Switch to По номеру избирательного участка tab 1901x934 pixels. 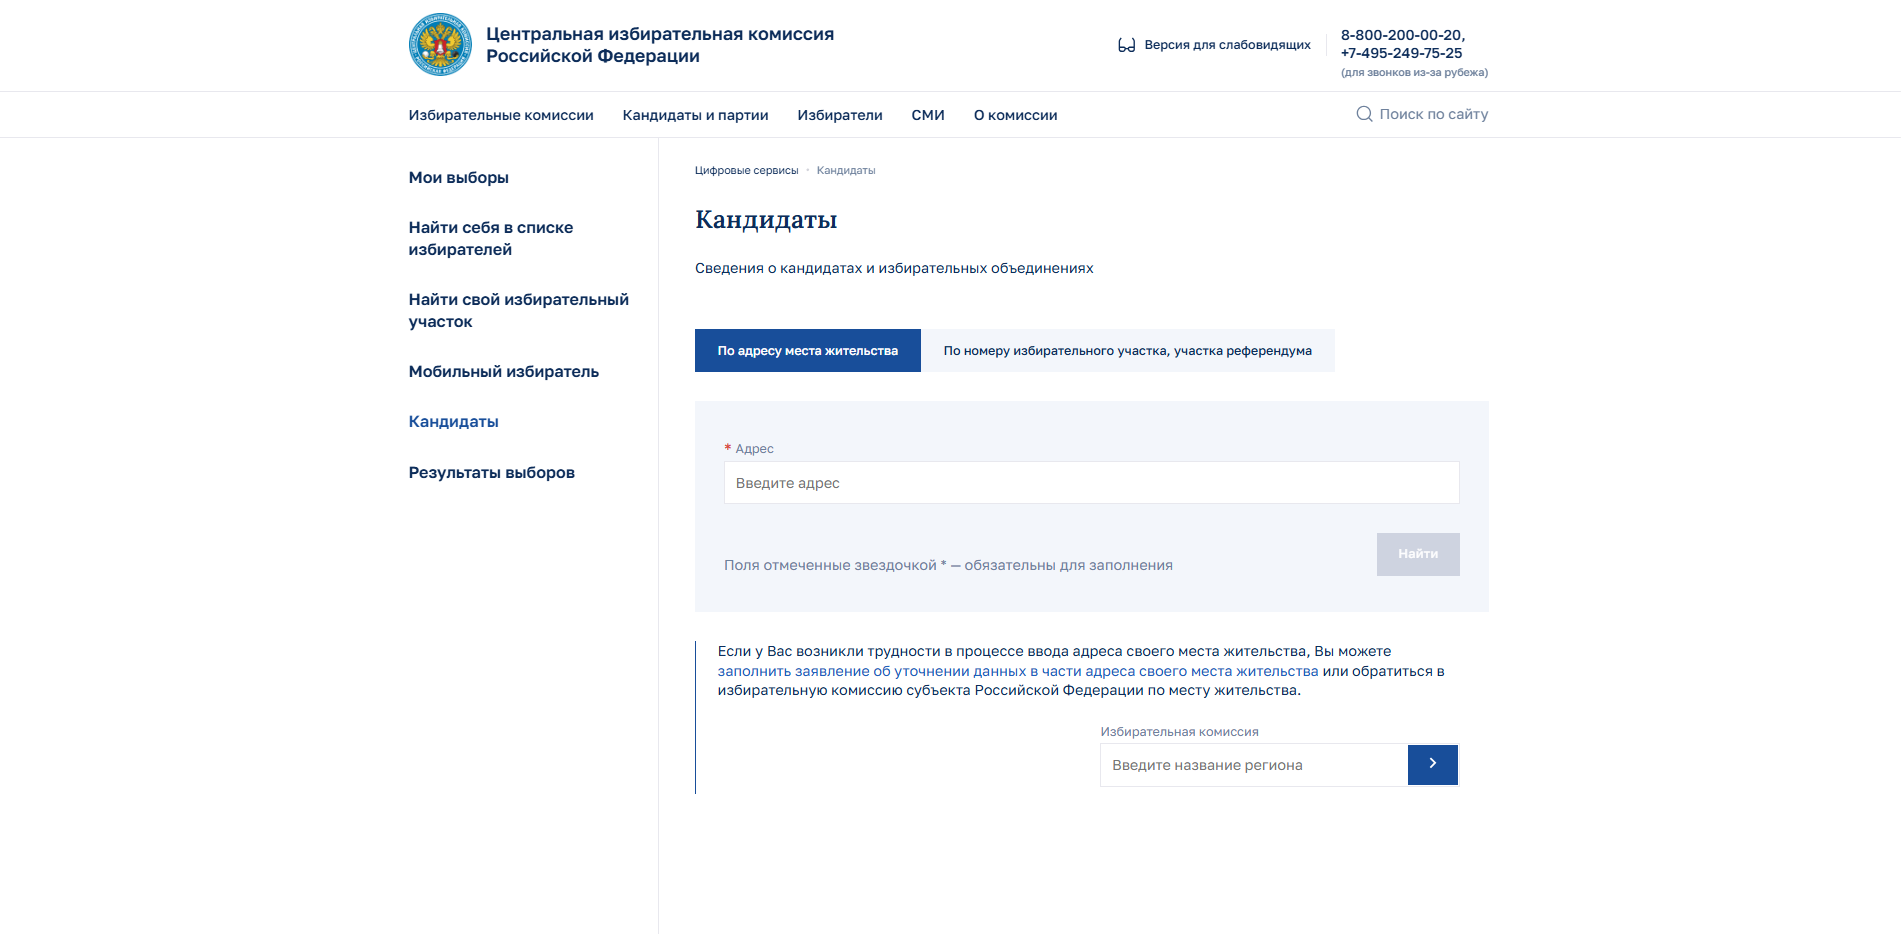click(1127, 351)
